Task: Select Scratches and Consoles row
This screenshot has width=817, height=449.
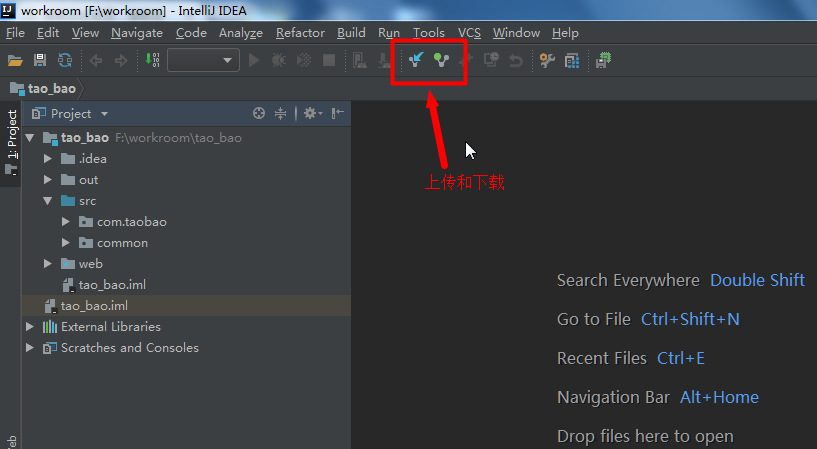Action: pos(185,348)
